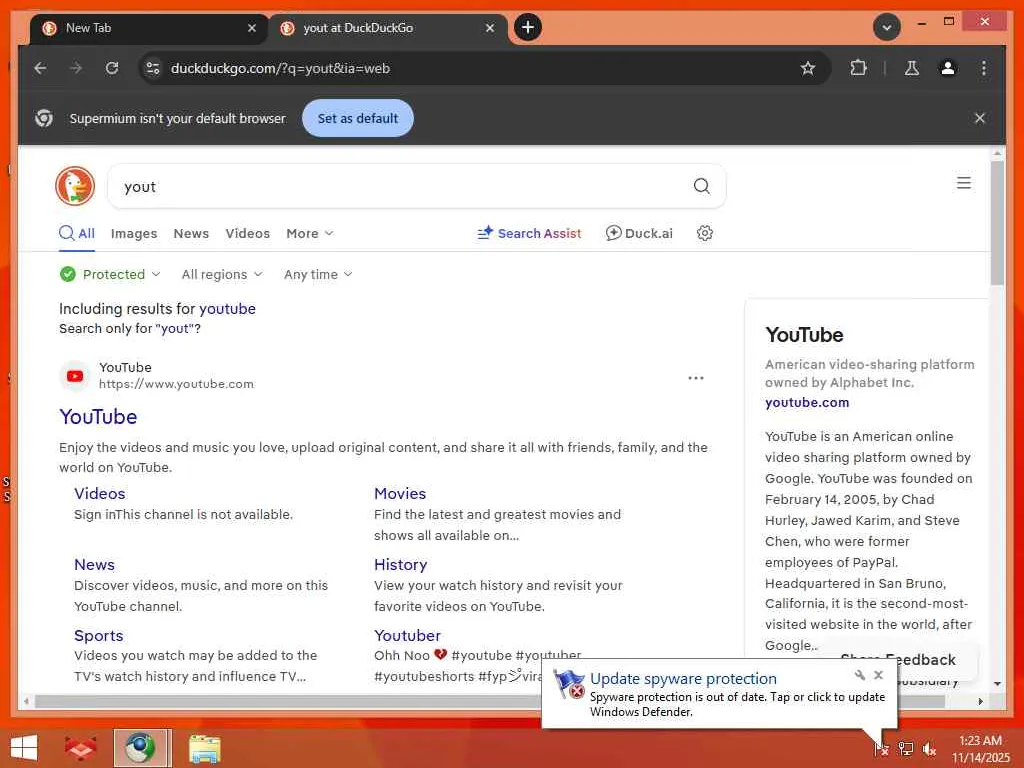View site information icon in address bar

pyautogui.click(x=153, y=68)
